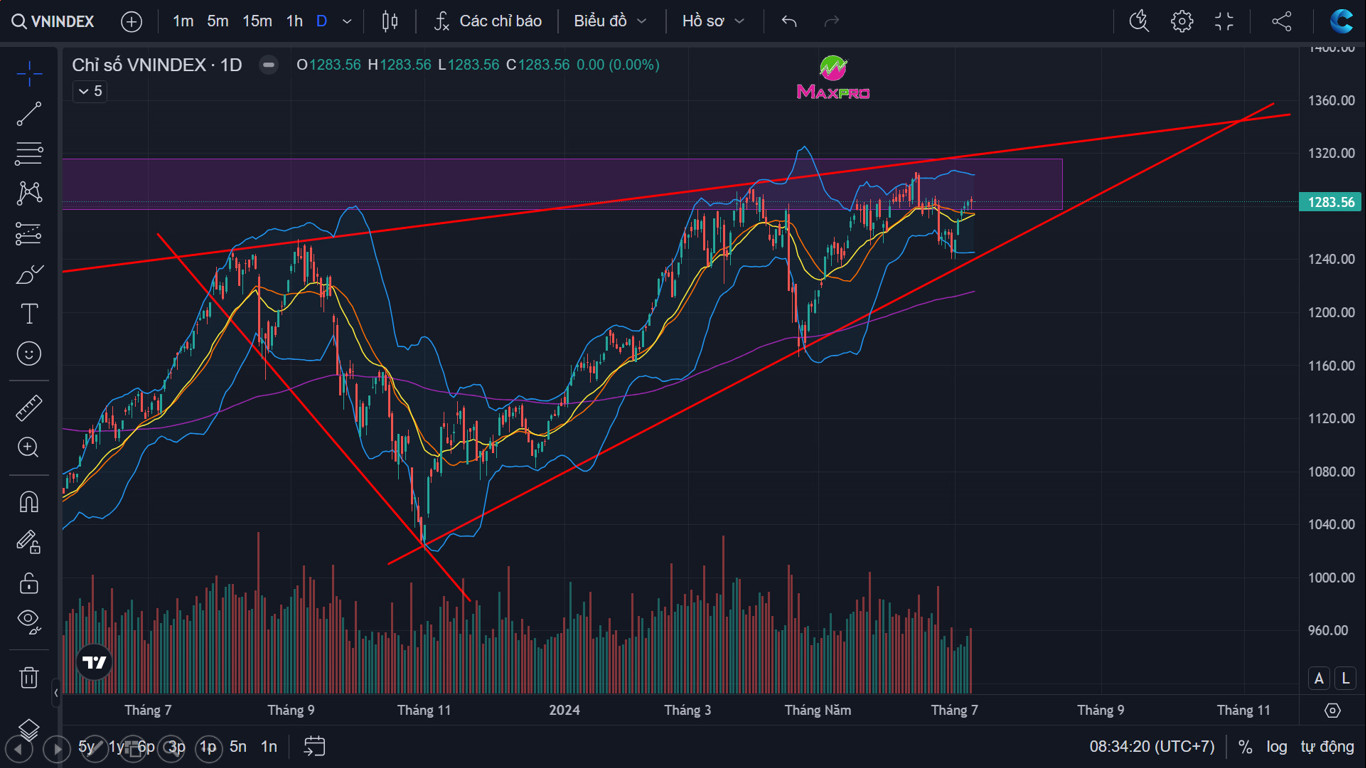Expand the time interval dropdown arrow
Screen dimensions: 1366x768
pos(347,21)
